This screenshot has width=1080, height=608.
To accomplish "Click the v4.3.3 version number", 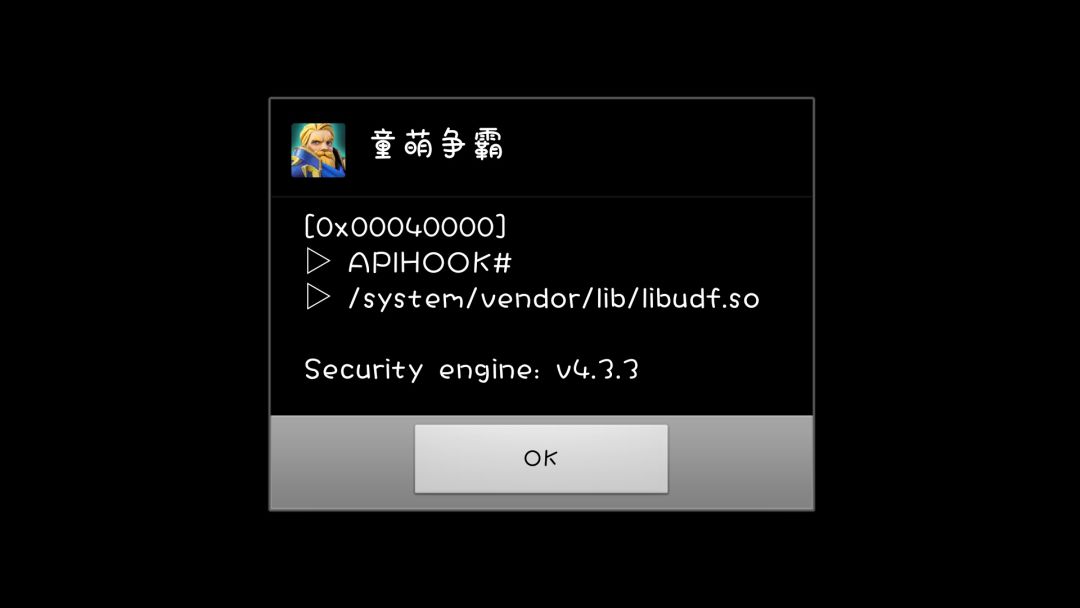I will click(597, 370).
